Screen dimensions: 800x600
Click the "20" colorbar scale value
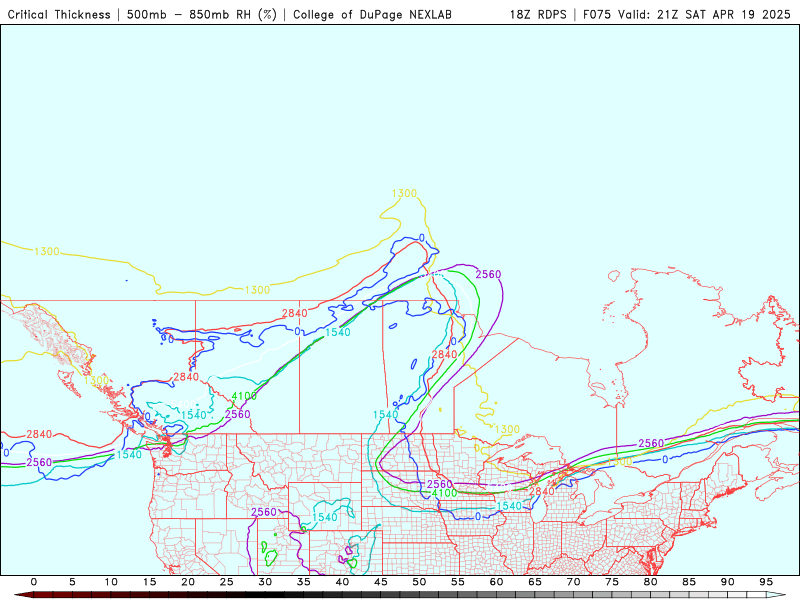tap(188, 582)
